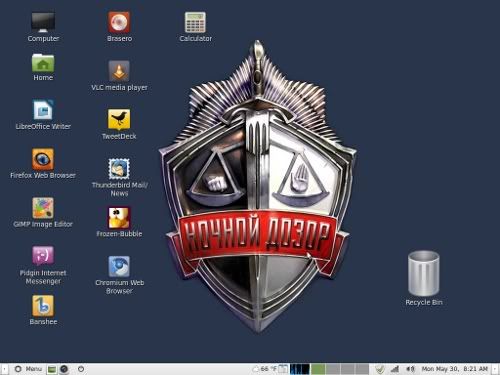Viewport: 500px width, 375px height.
Task: Click the green show-desktop panel launcher
Action: 52,369
